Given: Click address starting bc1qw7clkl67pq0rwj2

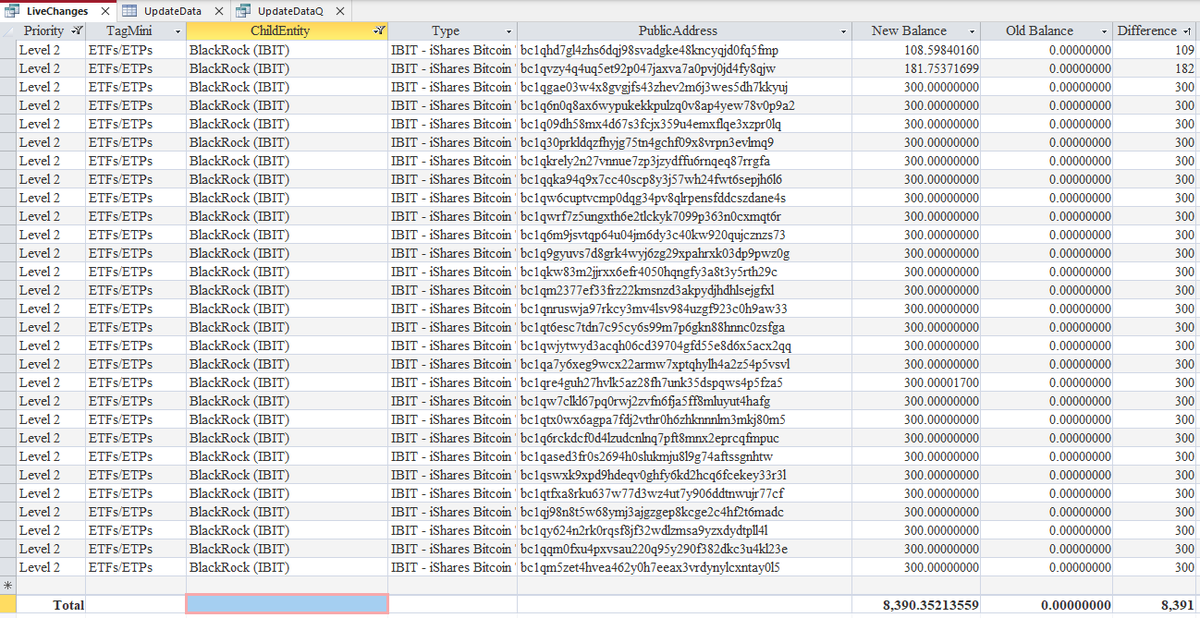Looking at the screenshot, I should point(646,401).
